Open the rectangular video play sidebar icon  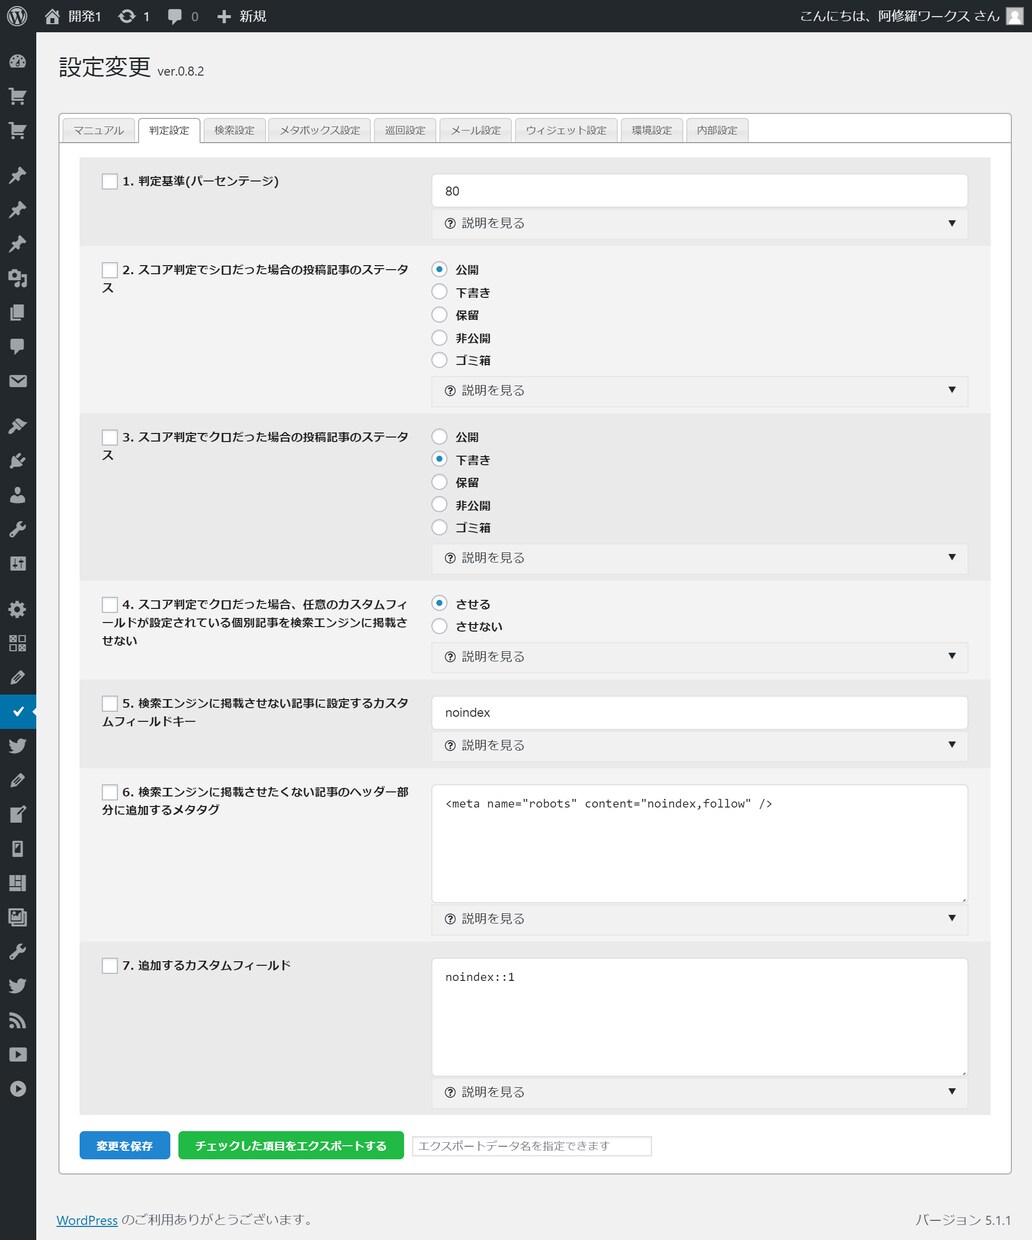click(x=17, y=1054)
